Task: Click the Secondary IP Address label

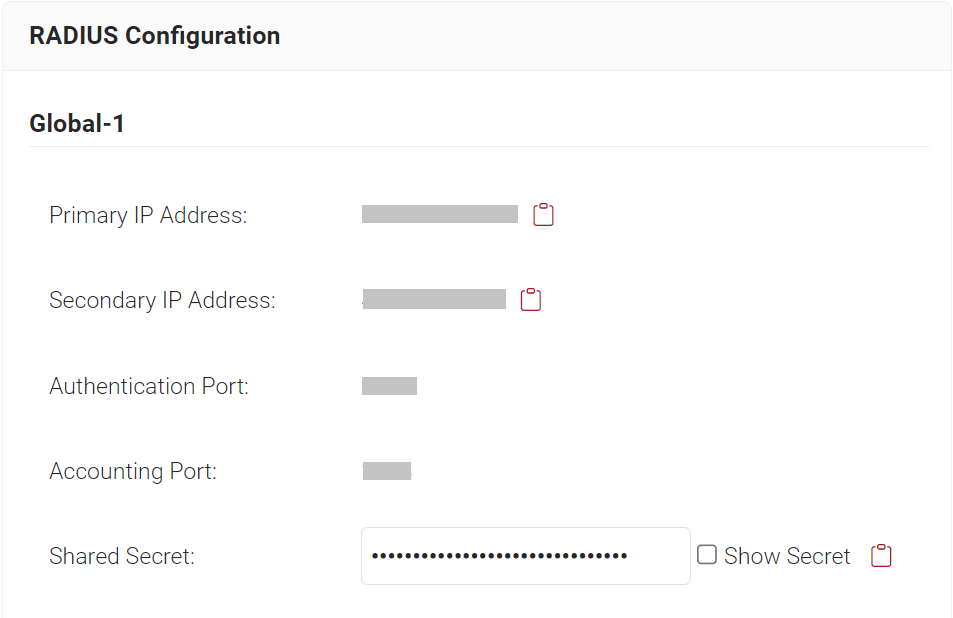Action: tap(162, 300)
